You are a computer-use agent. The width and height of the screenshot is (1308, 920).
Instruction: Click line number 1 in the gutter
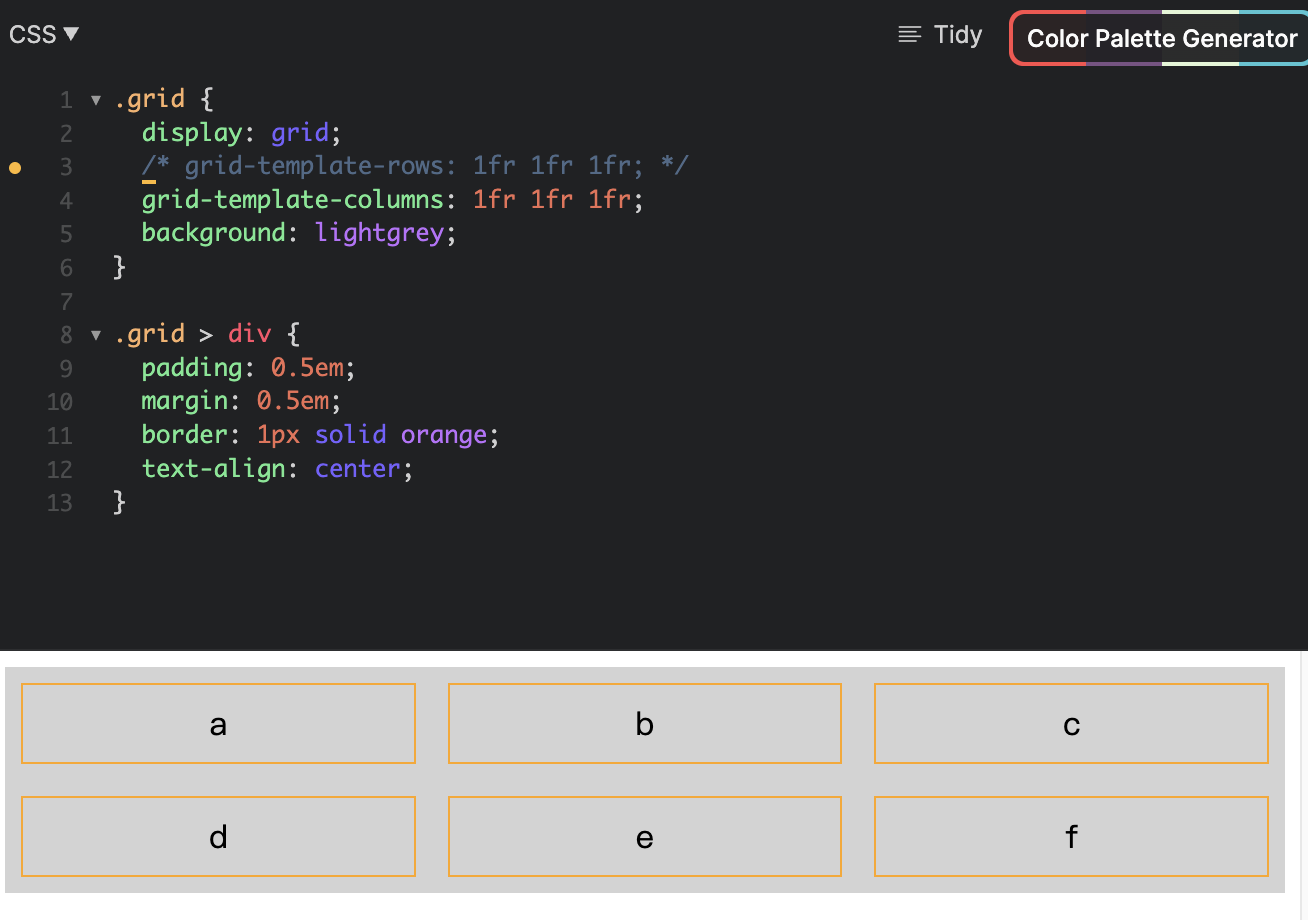[66, 100]
